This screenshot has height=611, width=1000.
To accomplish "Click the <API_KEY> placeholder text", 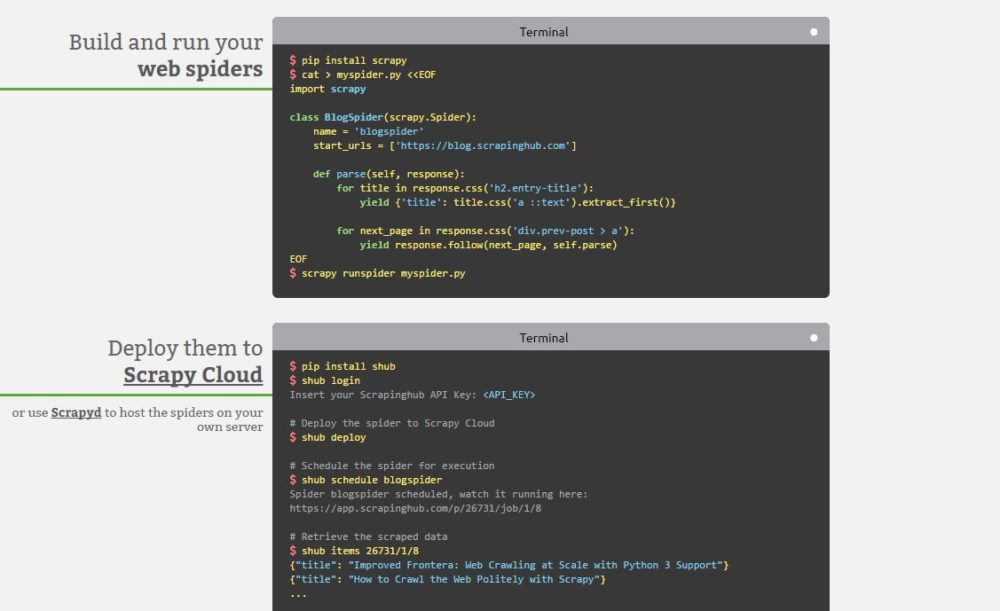I will (508, 395).
